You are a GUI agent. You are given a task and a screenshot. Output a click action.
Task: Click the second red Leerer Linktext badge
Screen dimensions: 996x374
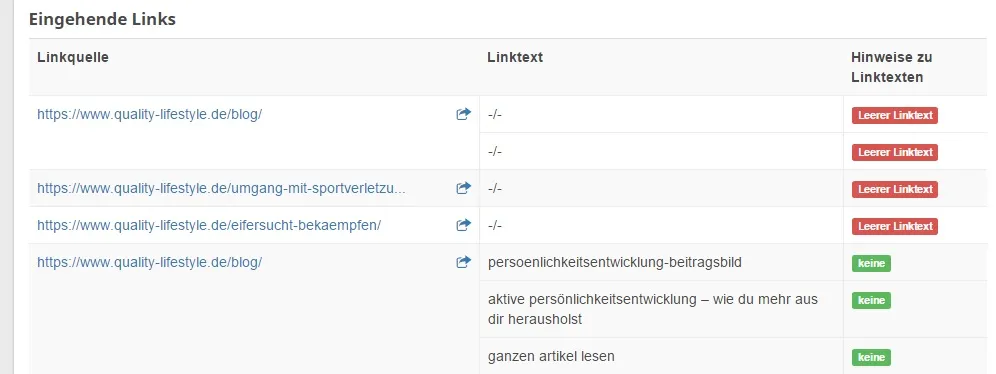pyautogui.click(x=894, y=152)
